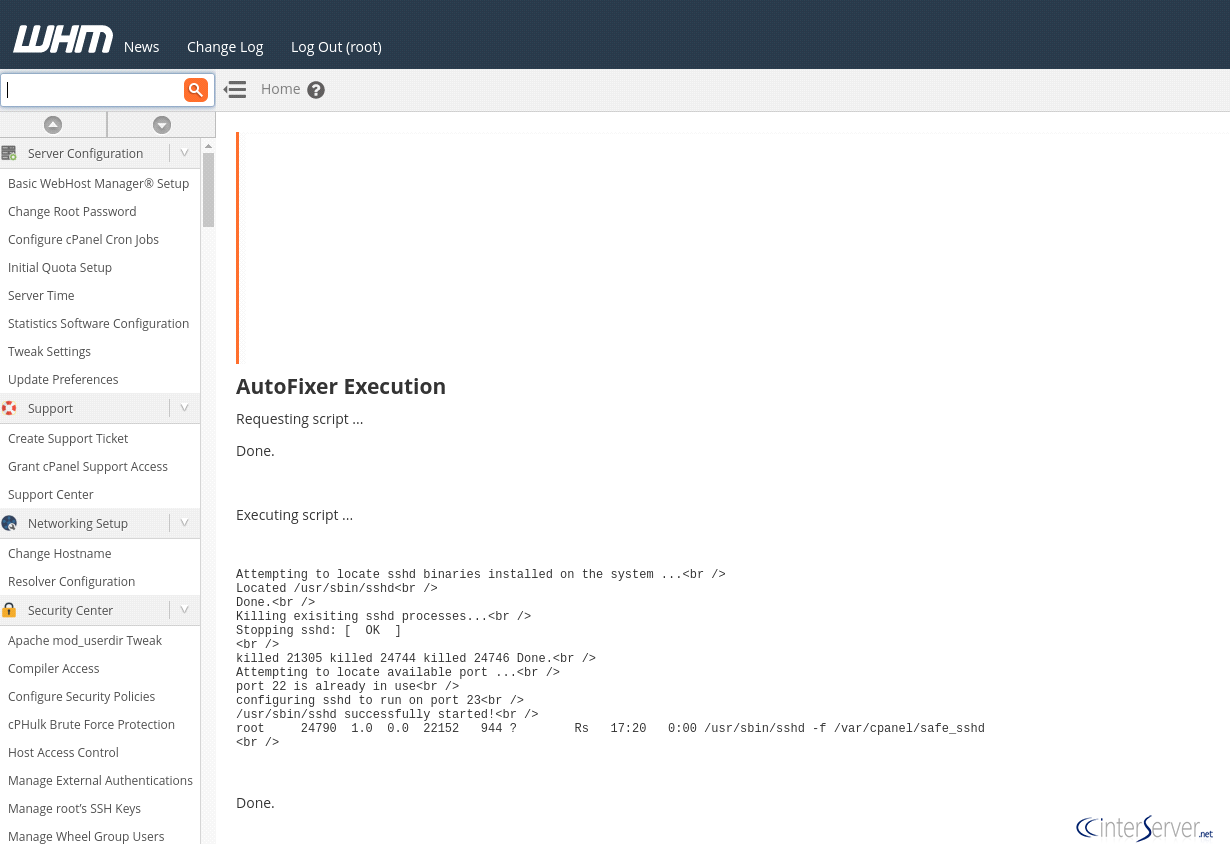This screenshot has width=1230, height=844.
Task: Open cPHulk Brute Force Protection
Action: (x=91, y=724)
